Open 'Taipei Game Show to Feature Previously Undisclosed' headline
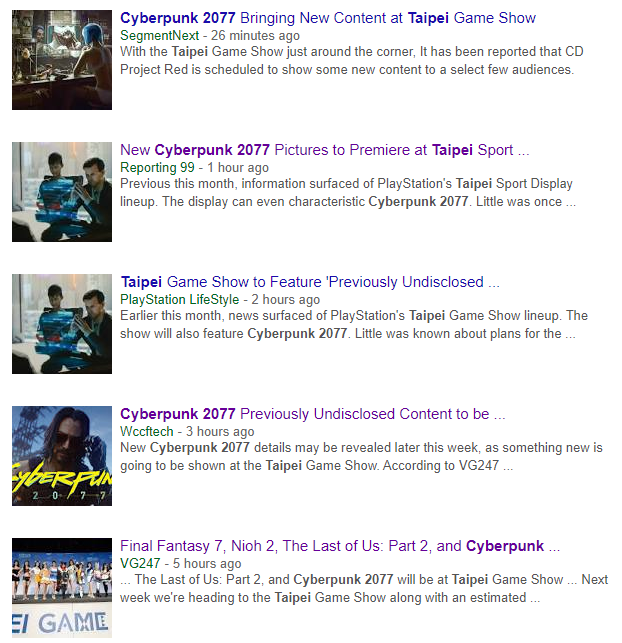The image size is (622, 643). pos(310,282)
